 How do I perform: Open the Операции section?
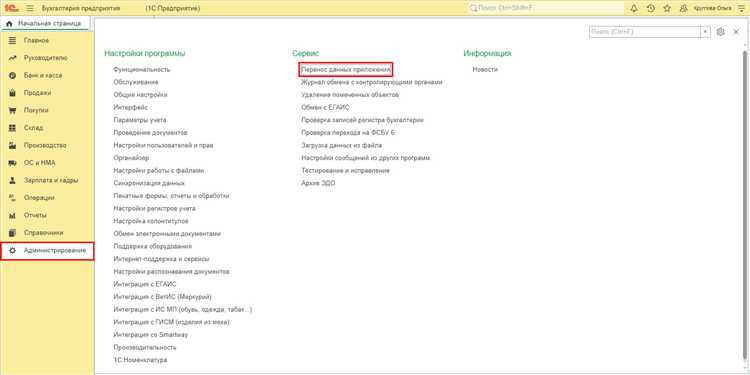39,198
